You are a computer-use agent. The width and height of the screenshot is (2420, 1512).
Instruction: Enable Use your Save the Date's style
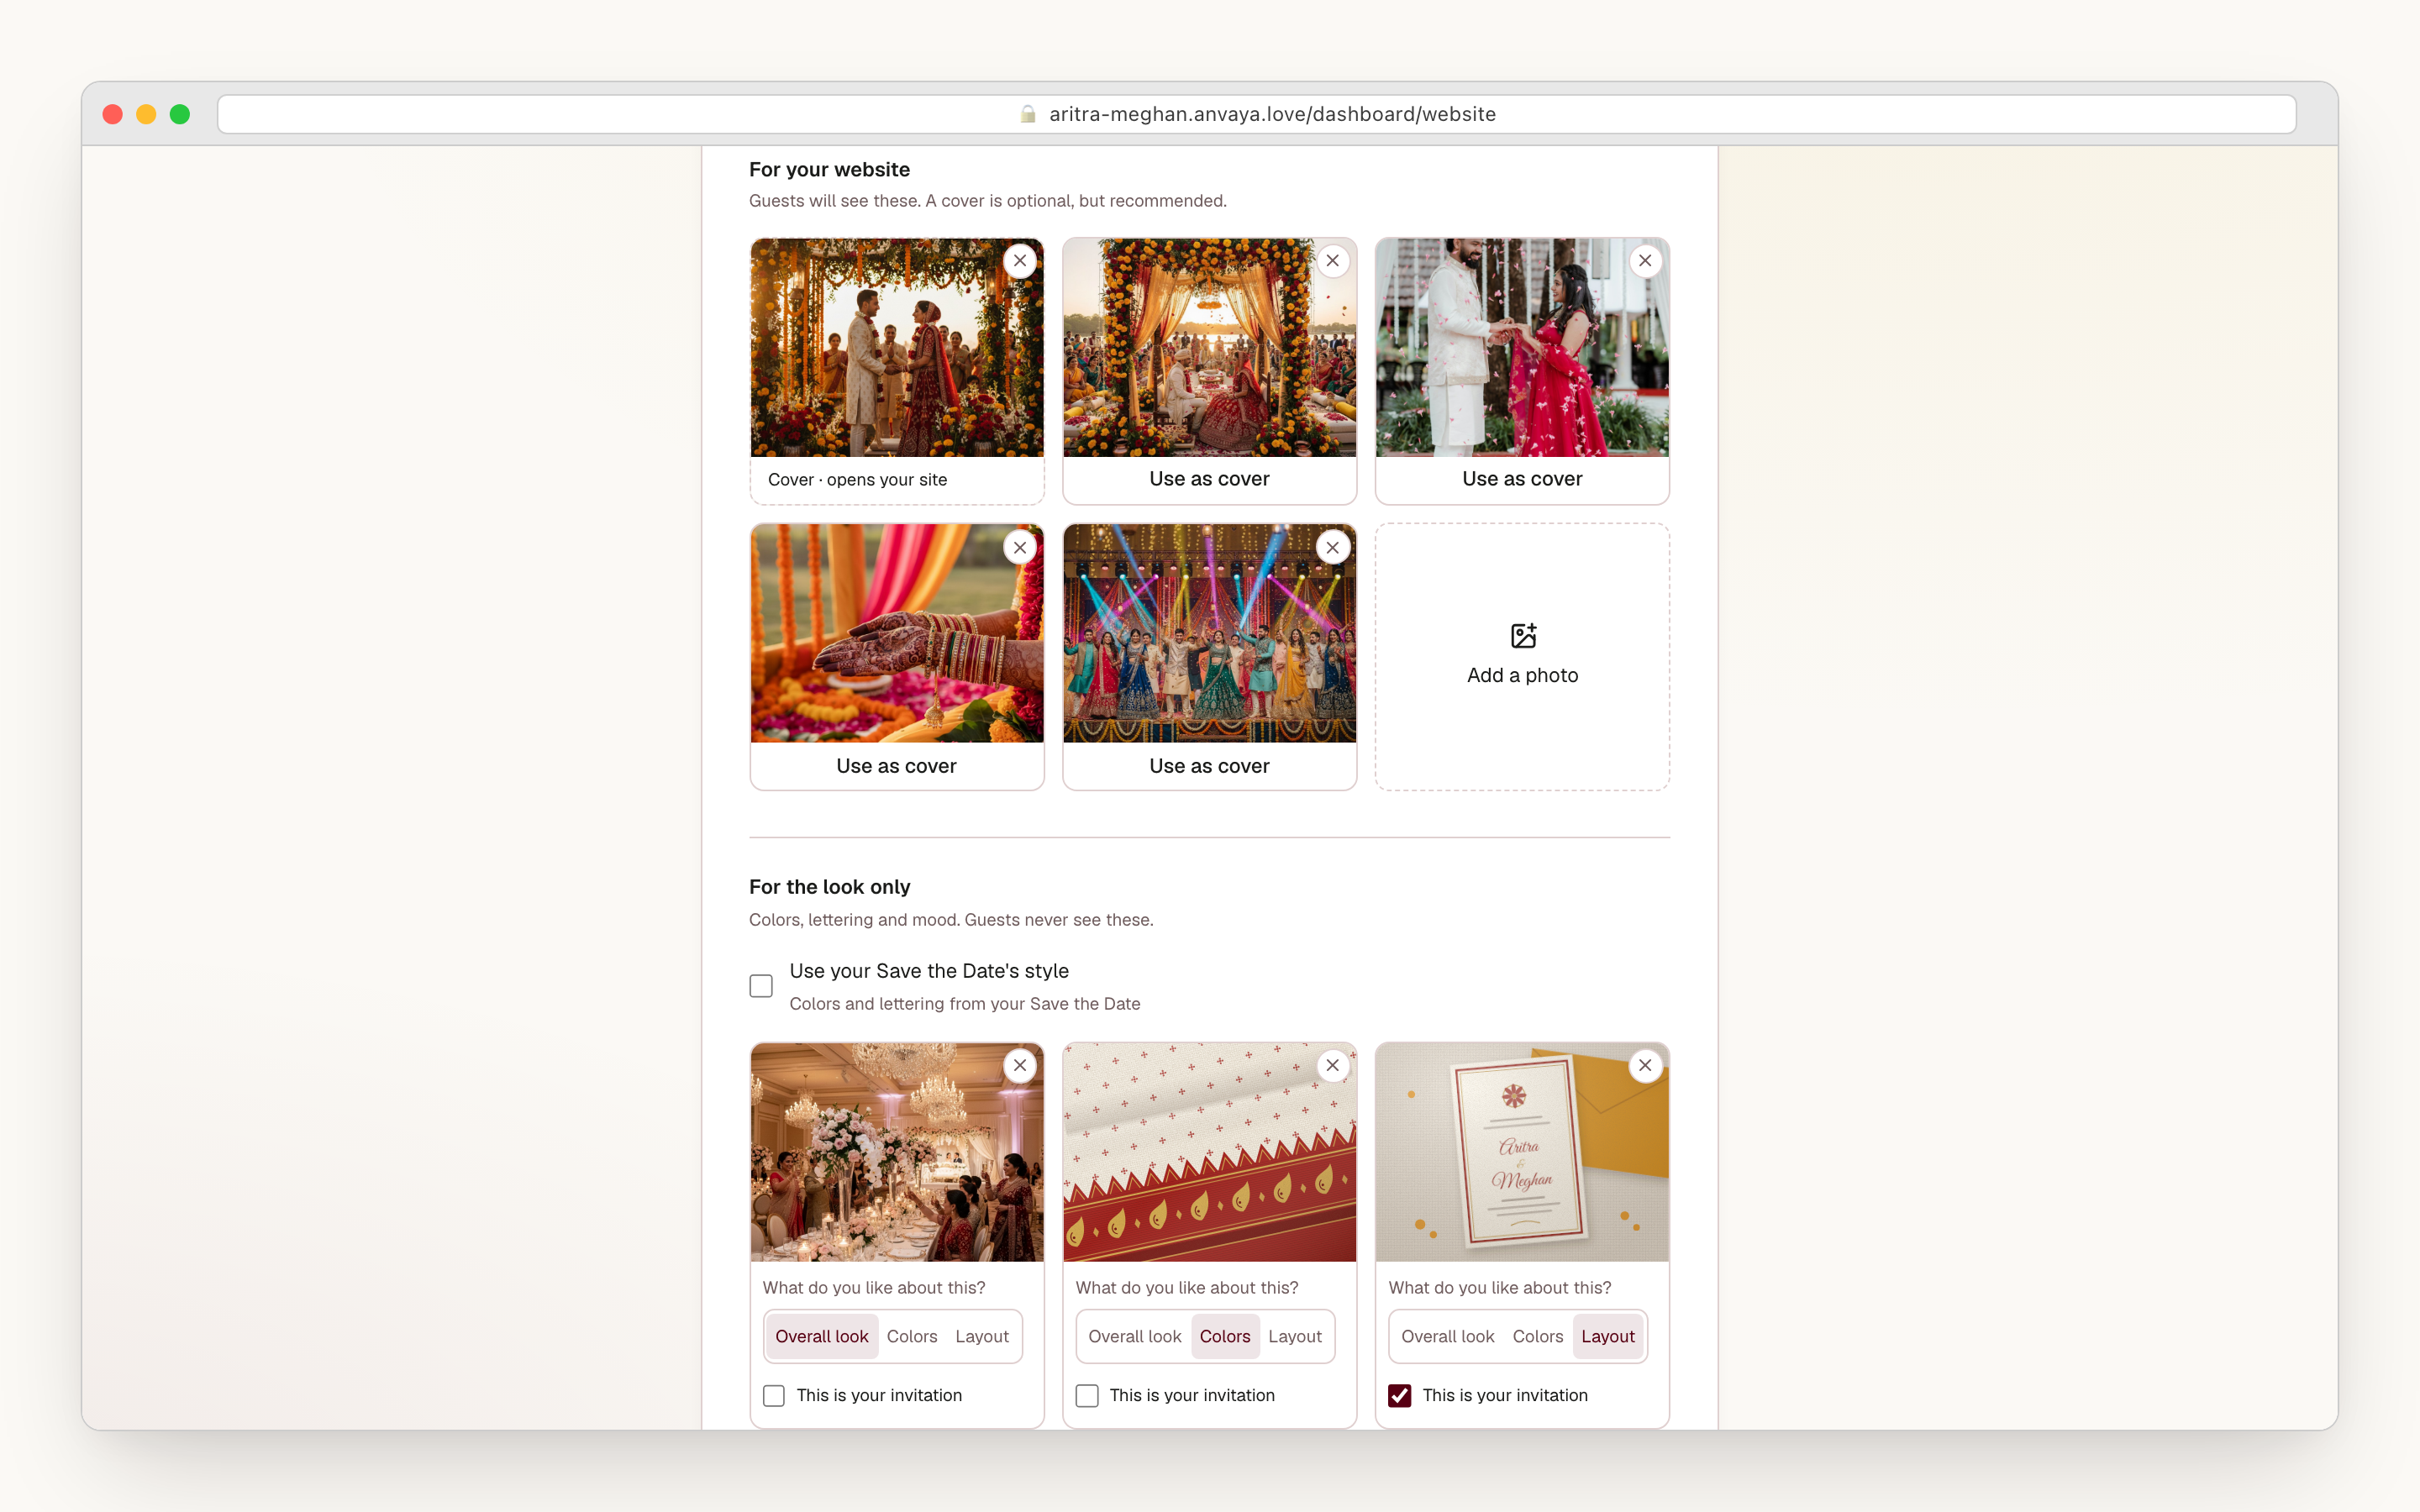tap(761, 986)
